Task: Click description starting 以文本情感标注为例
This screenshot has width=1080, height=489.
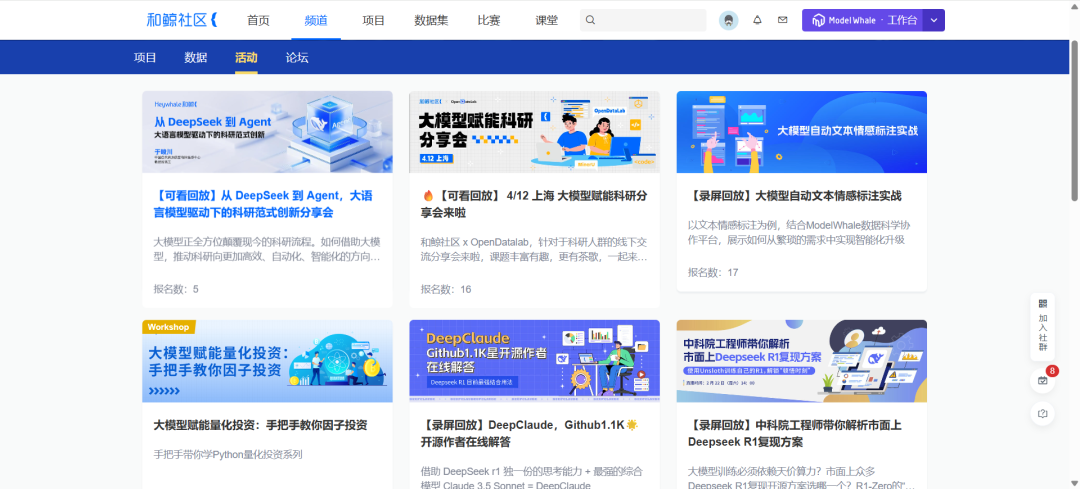Action: point(800,232)
